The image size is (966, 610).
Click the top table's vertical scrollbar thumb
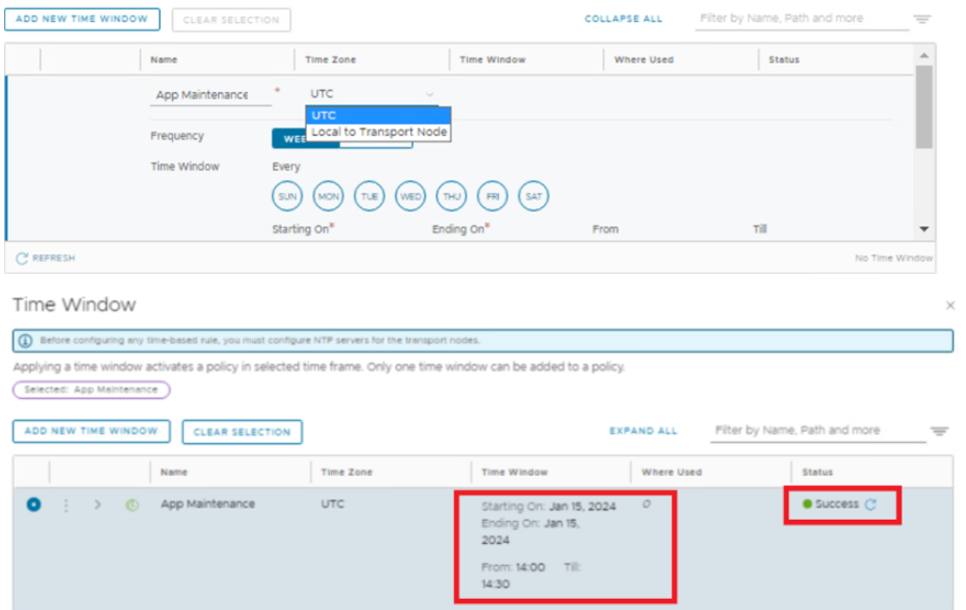[923, 105]
